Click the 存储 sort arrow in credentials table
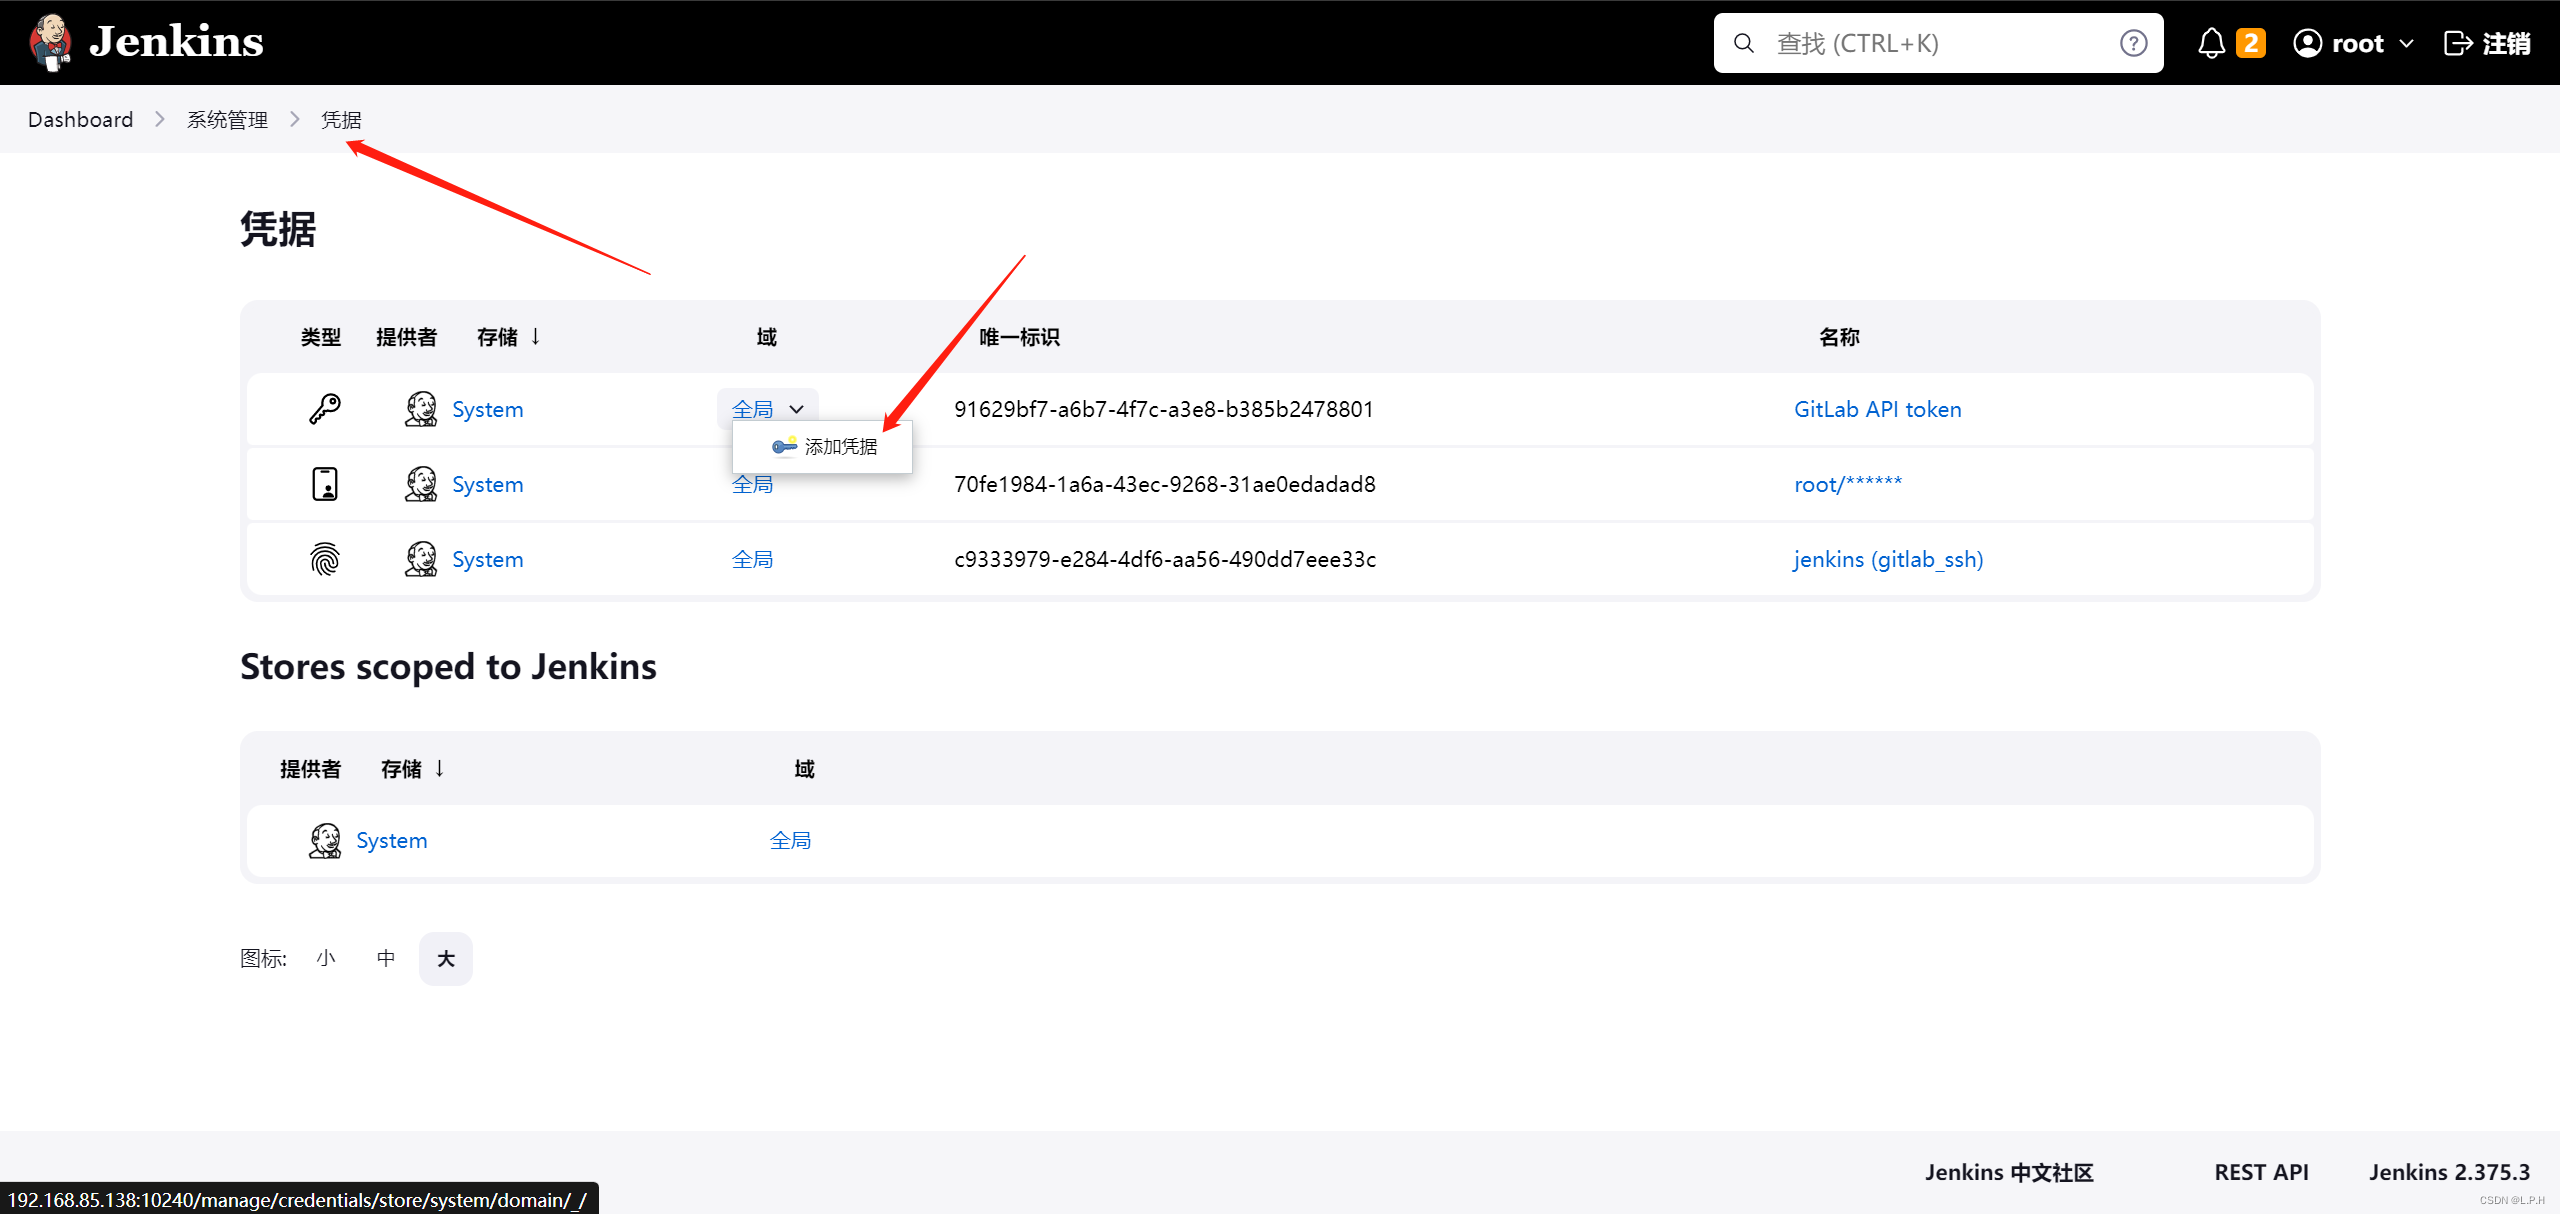Image resolution: width=2560 pixels, height=1214 pixels. tap(536, 337)
